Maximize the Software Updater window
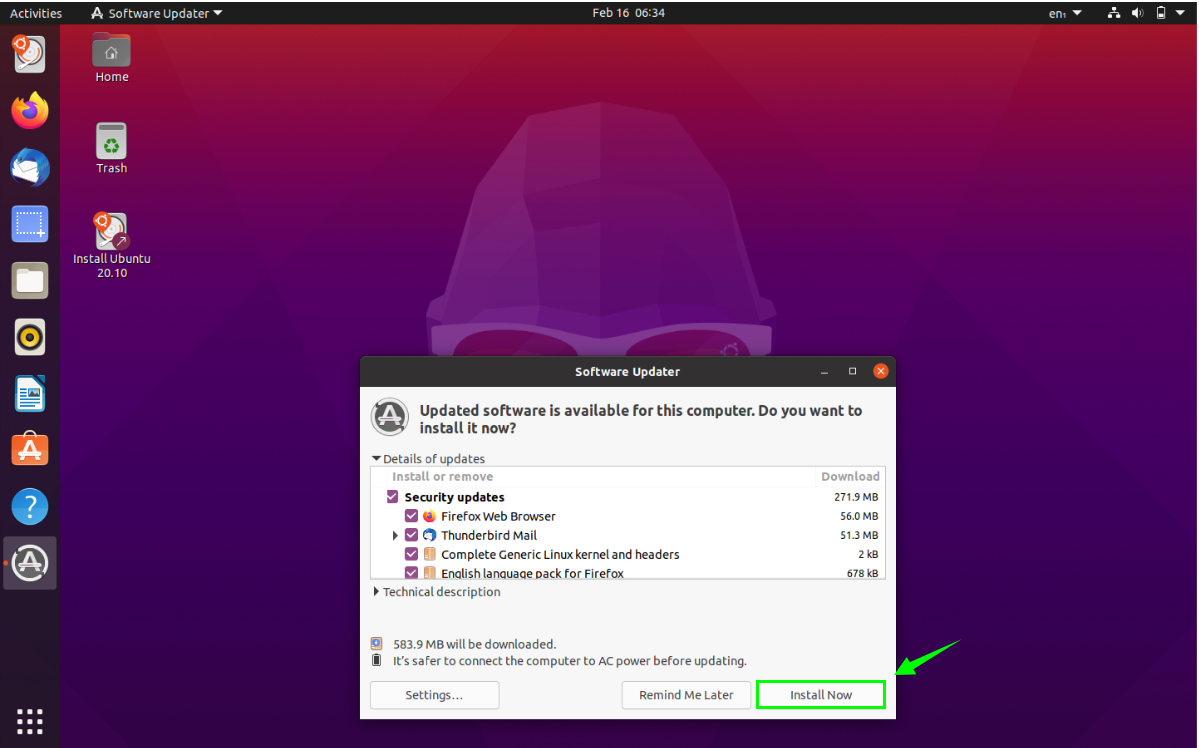 [x=853, y=372]
